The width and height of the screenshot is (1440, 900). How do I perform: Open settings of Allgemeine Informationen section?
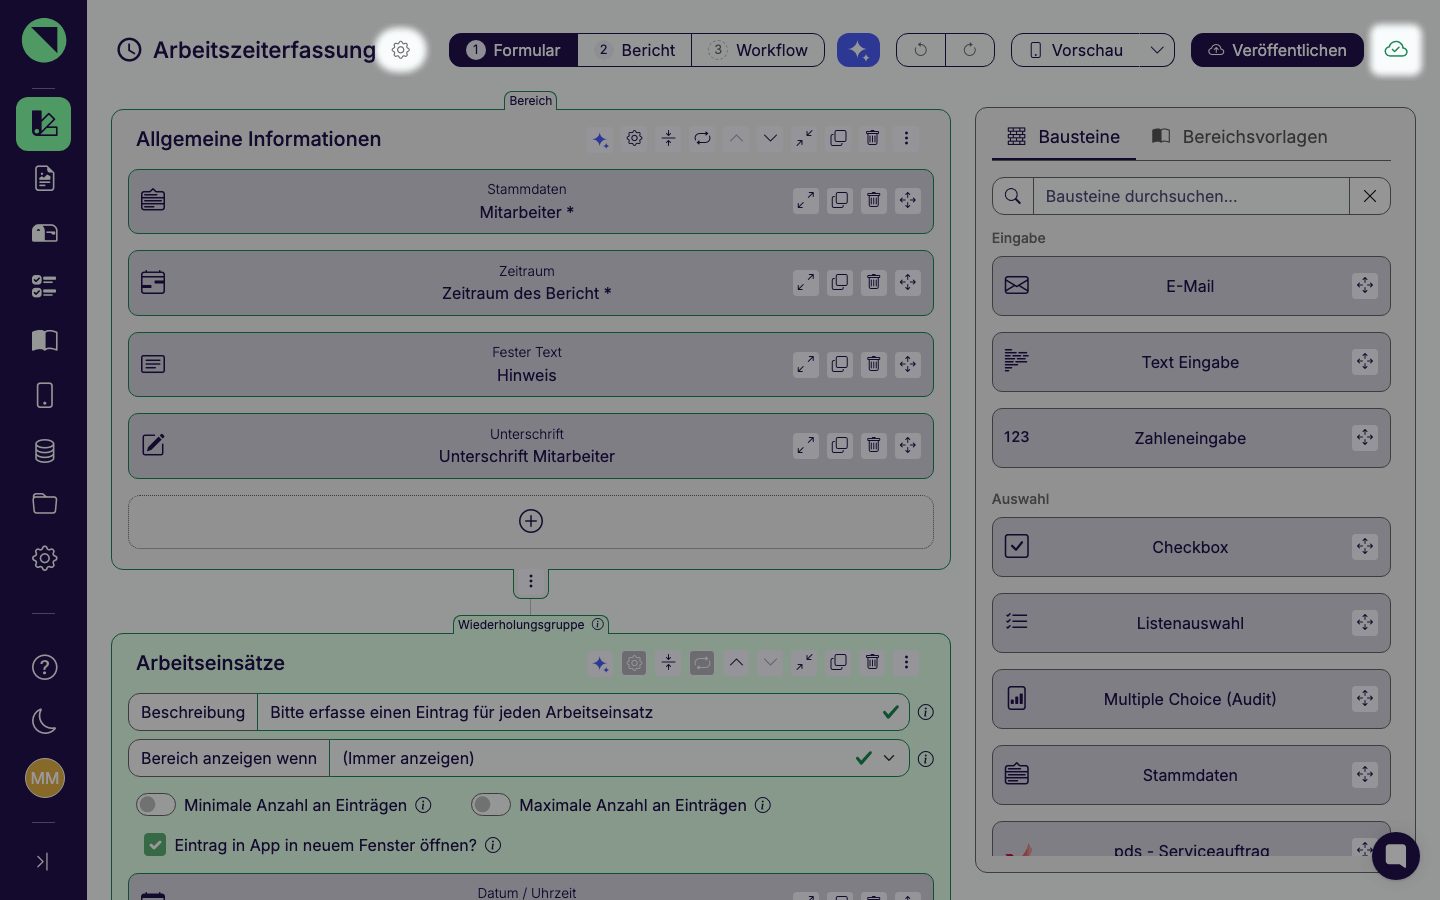pyautogui.click(x=634, y=138)
